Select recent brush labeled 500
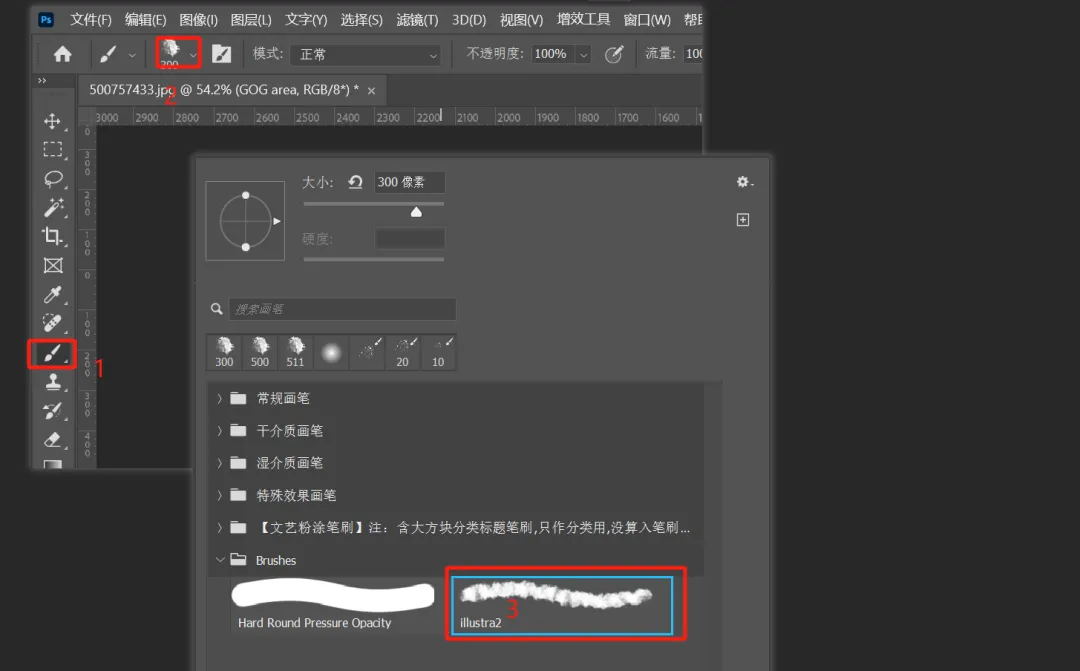Viewport: 1080px width, 671px height. (260, 352)
